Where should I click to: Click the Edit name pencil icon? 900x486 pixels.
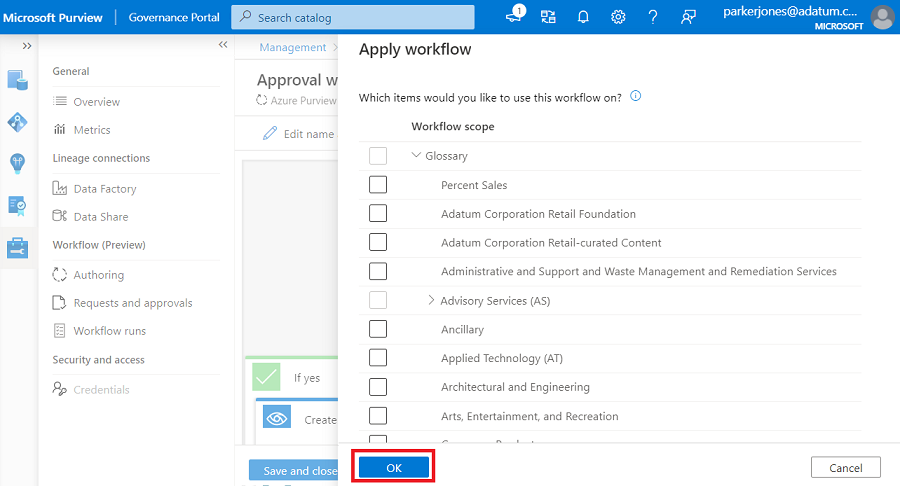click(270, 134)
